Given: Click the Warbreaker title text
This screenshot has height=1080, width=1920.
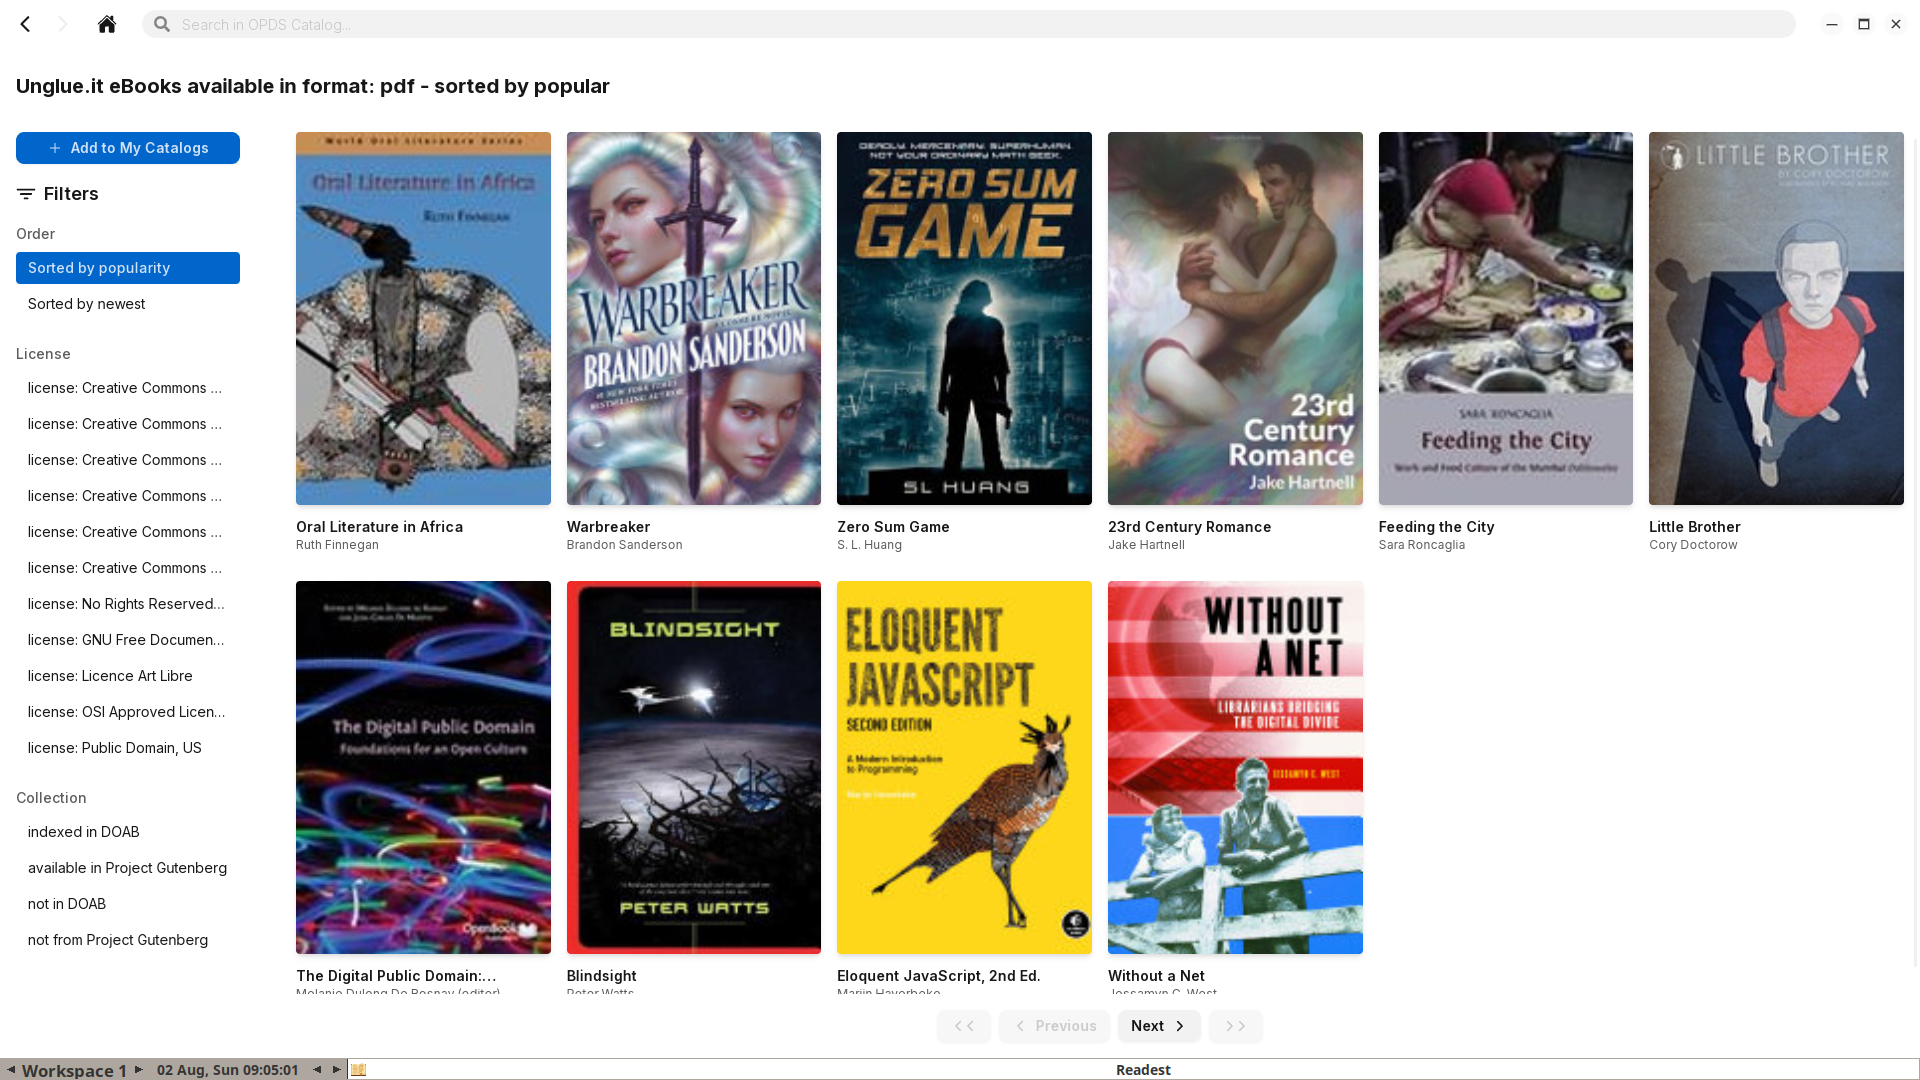Looking at the screenshot, I should [608, 527].
